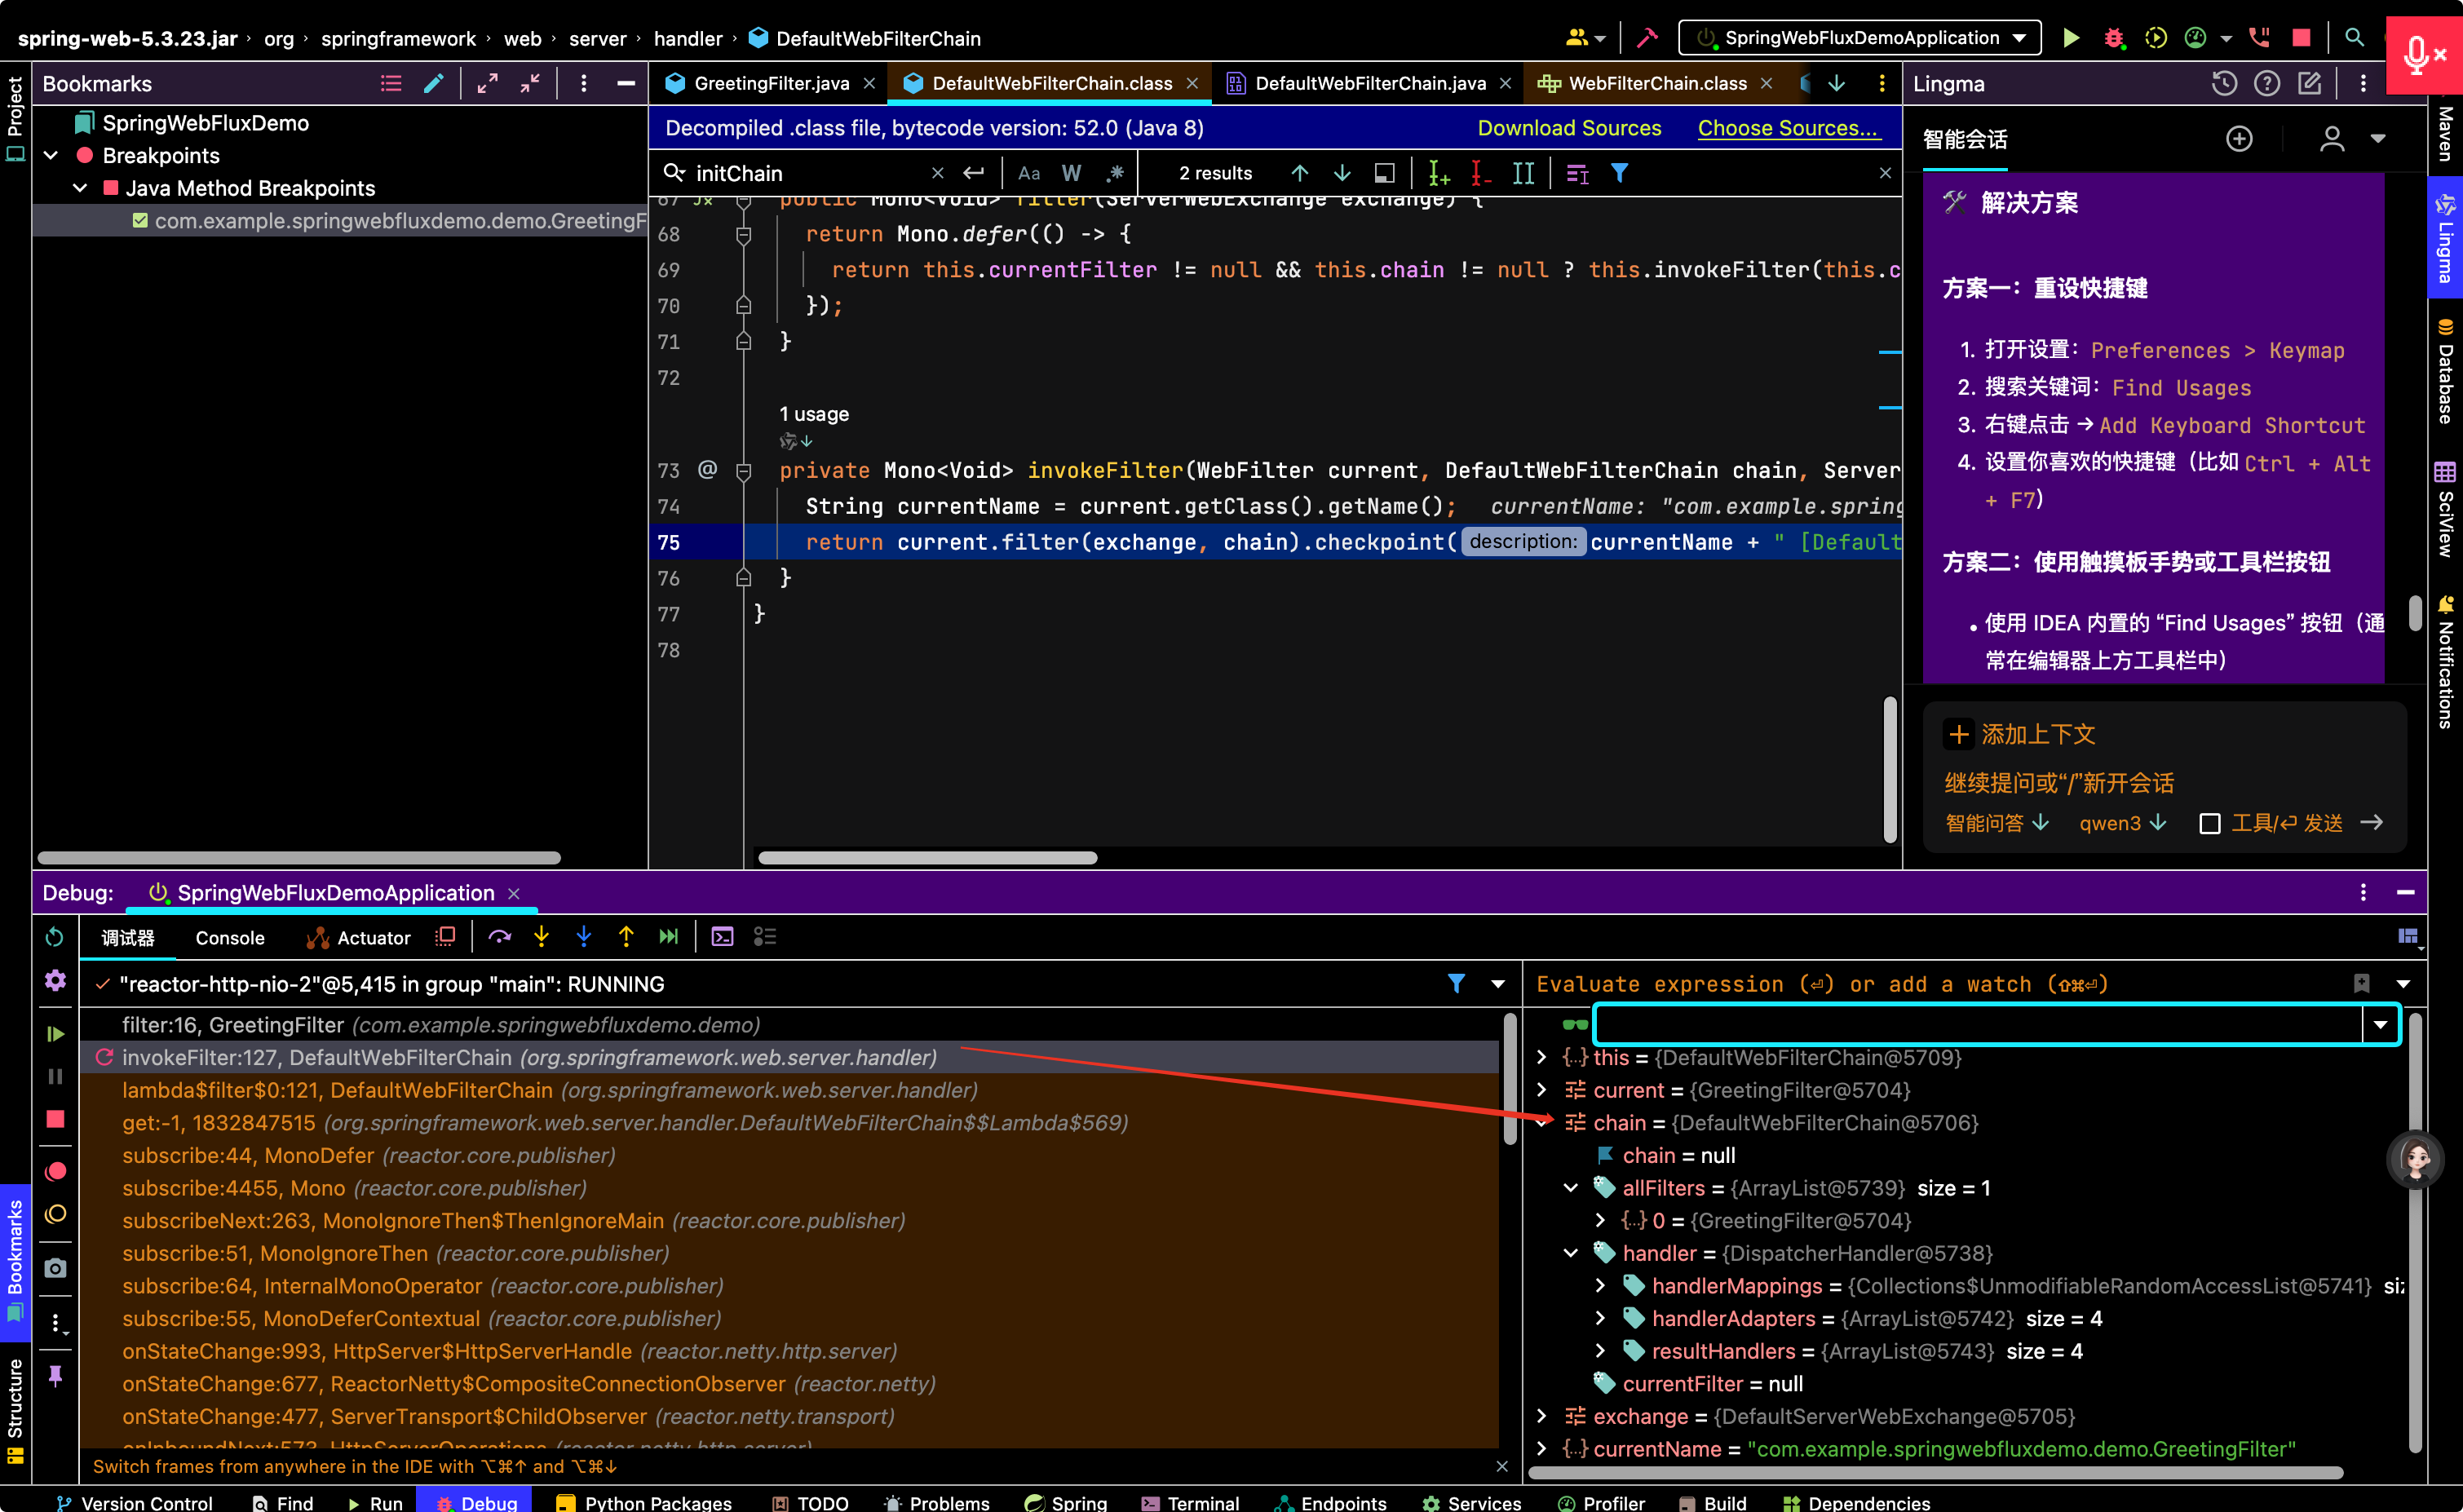The width and height of the screenshot is (2463, 1512).
Task: Click Run to Cursor icon in debugger toolbar
Action: click(x=669, y=937)
